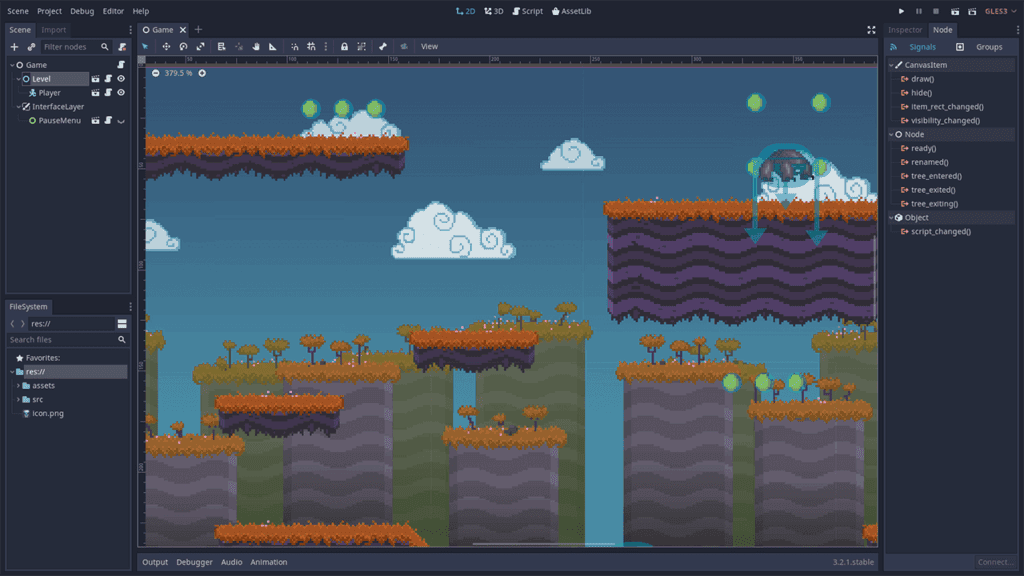Collapse the Game node in scene tree
The width and height of the screenshot is (1024, 576).
coord(12,65)
